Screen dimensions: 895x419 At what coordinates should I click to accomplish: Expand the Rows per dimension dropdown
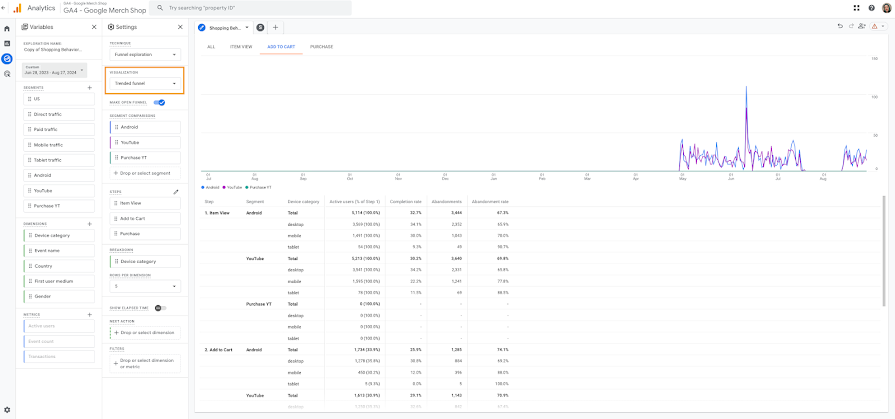145,286
